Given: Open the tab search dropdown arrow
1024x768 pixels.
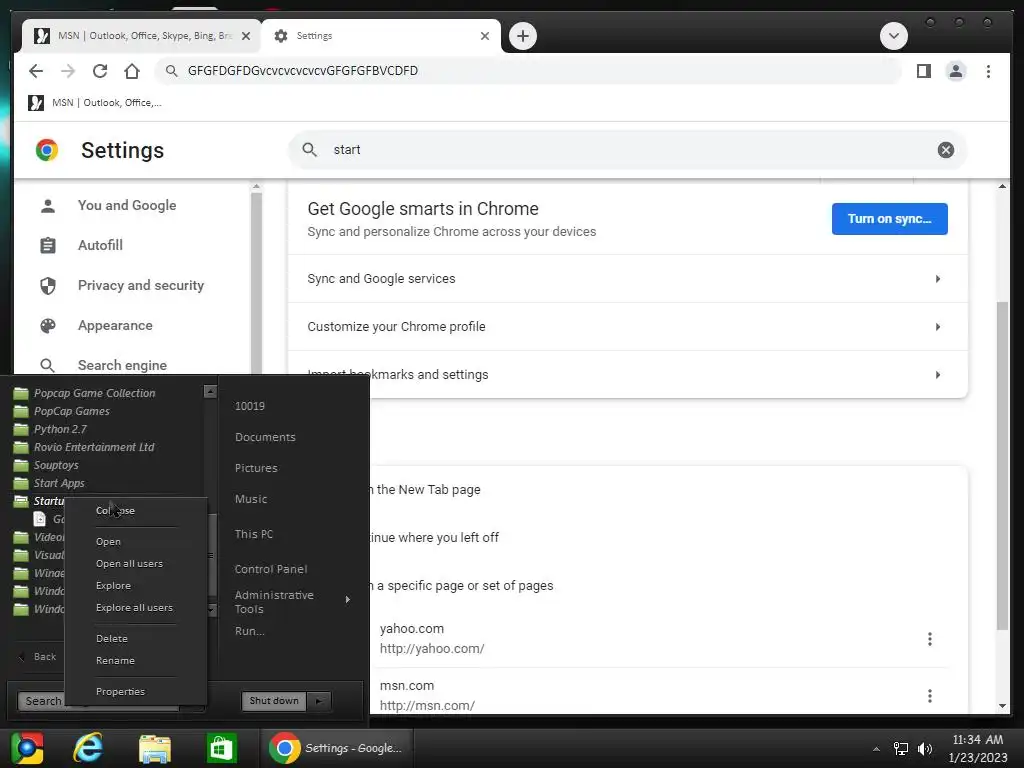Looking at the screenshot, I should pyautogui.click(x=893, y=36).
